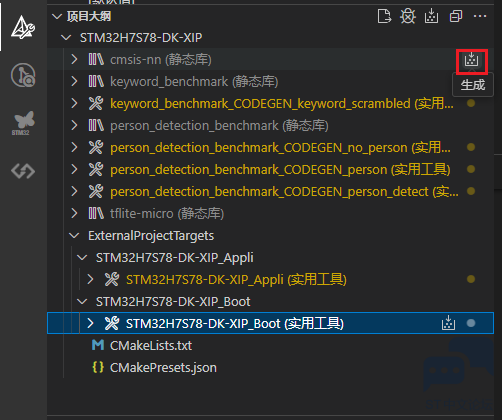This screenshot has height=420, width=502.
Task: Select keyword_benchmark_CODEGEN_keyword_scrambled label
Action: click(x=282, y=103)
